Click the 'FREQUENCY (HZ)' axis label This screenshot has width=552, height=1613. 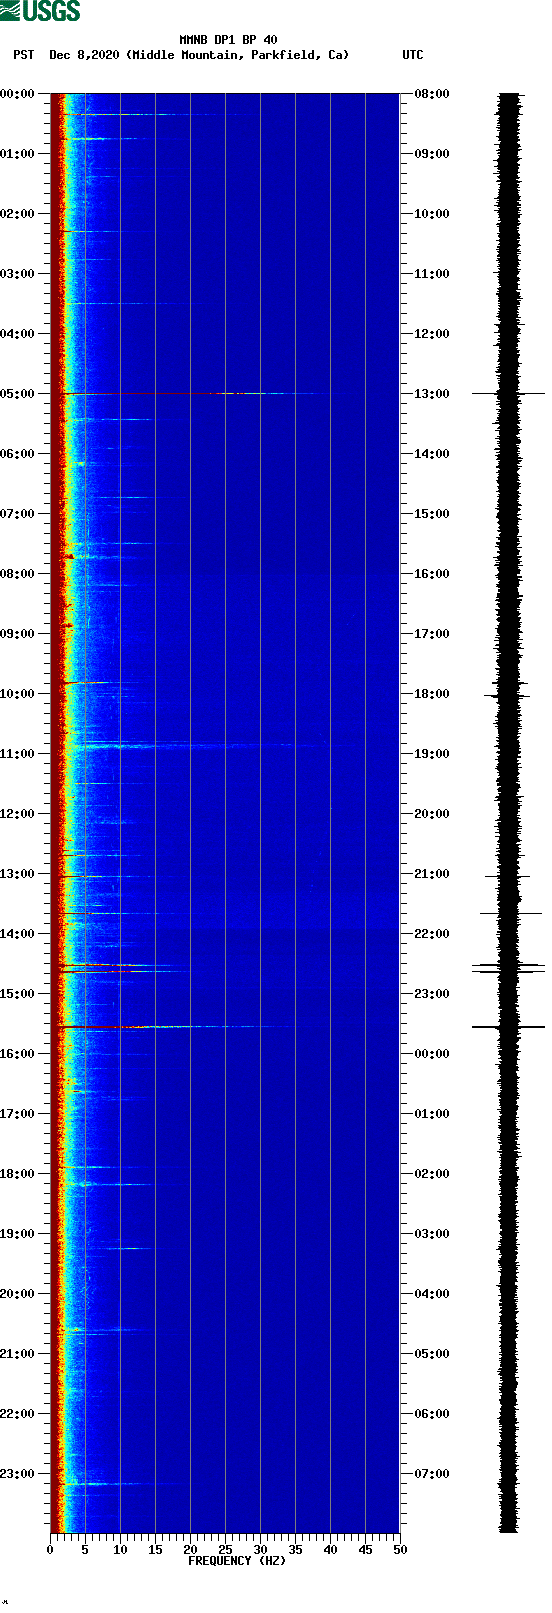237,1561
